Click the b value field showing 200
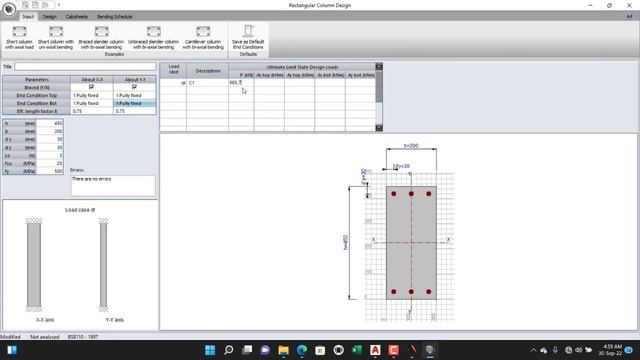The width and height of the screenshot is (640, 360). [50, 131]
